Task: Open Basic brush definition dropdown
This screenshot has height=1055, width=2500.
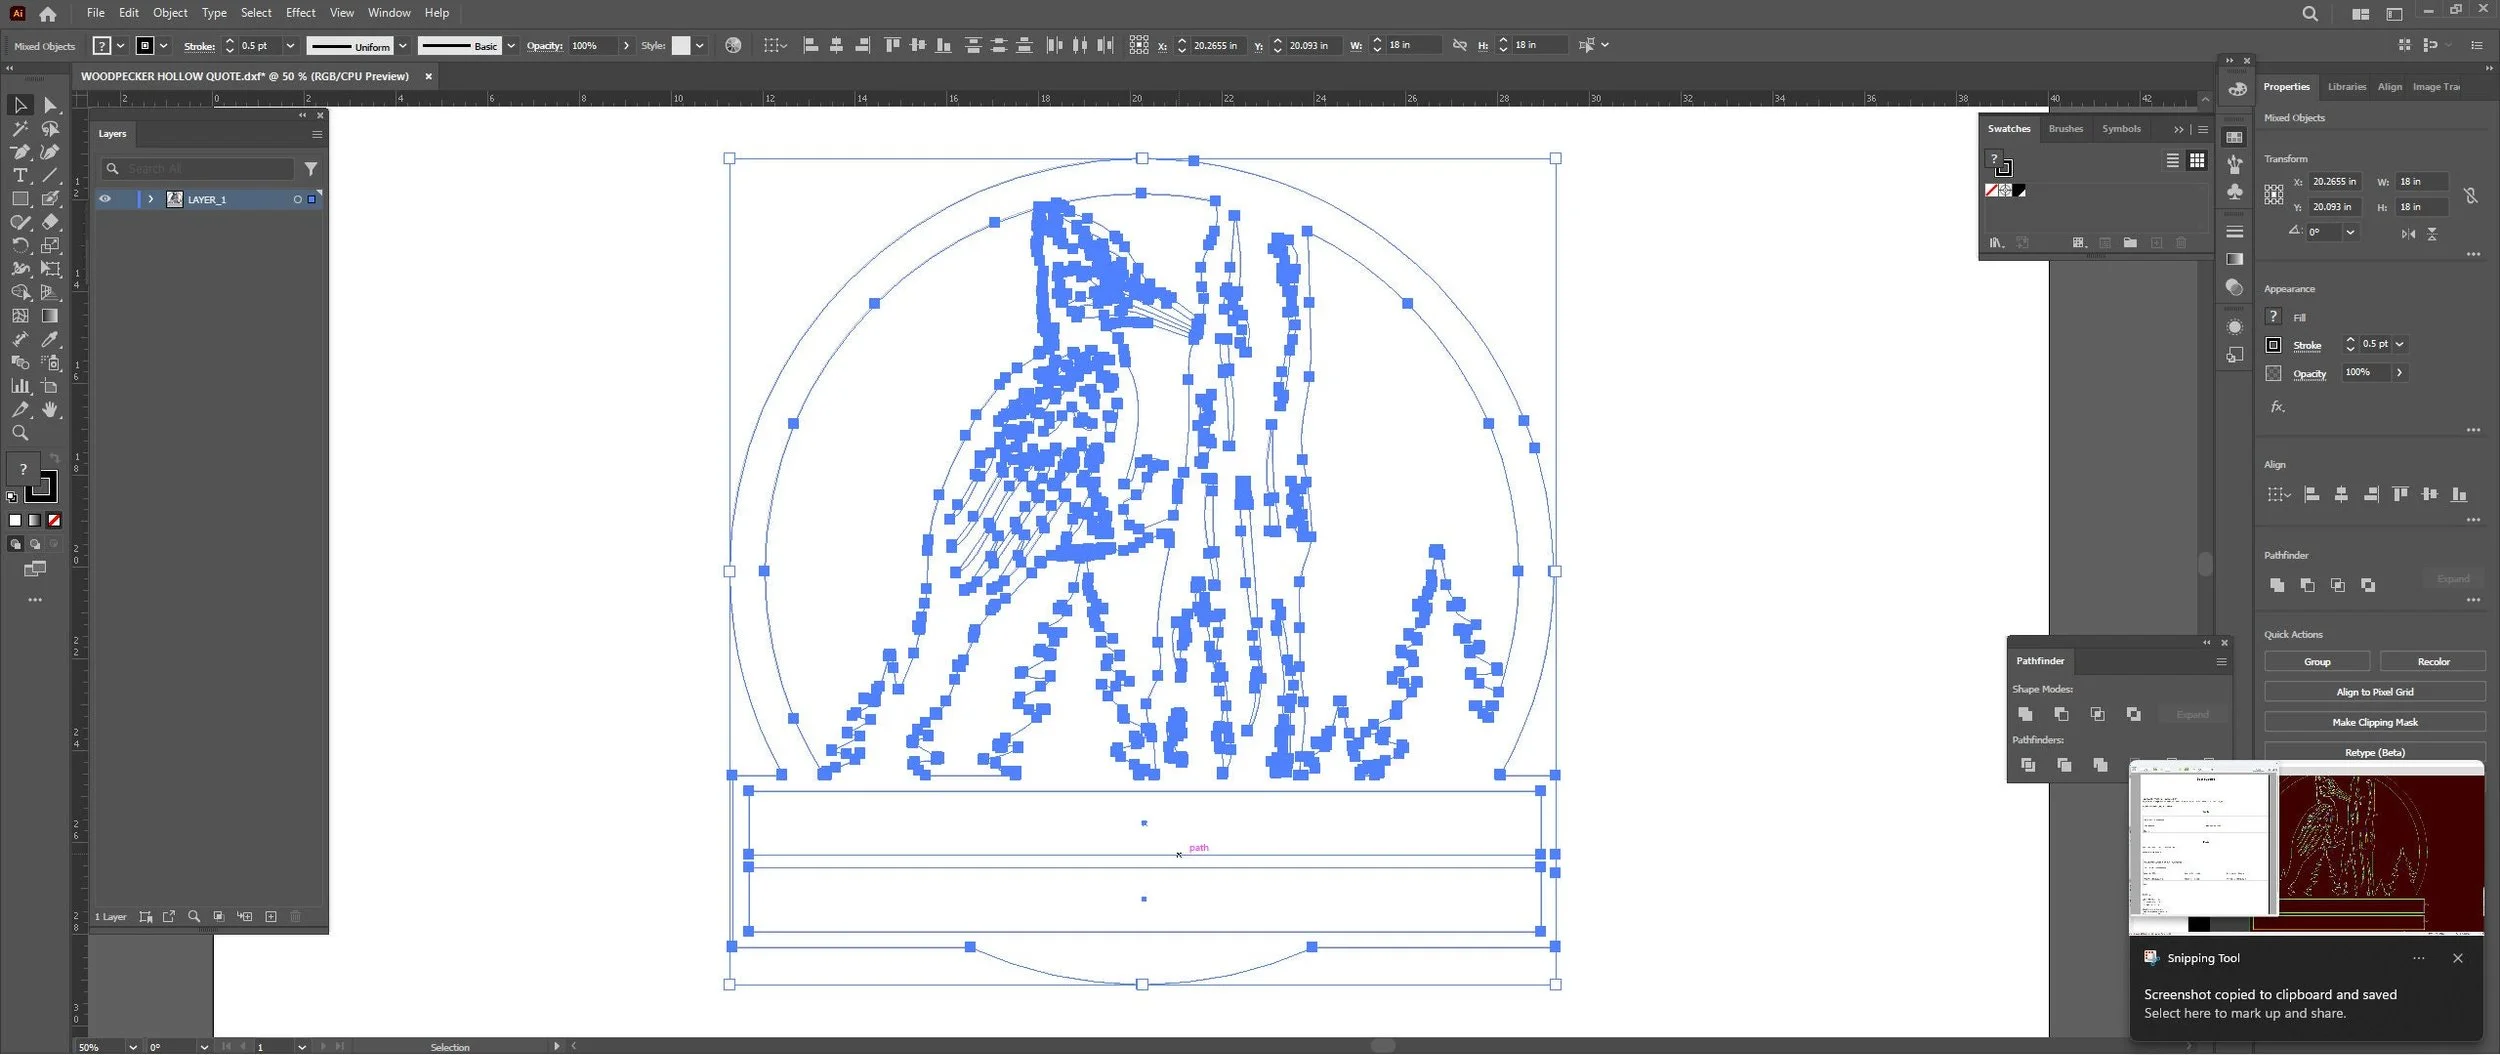Action: pos(511,46)
